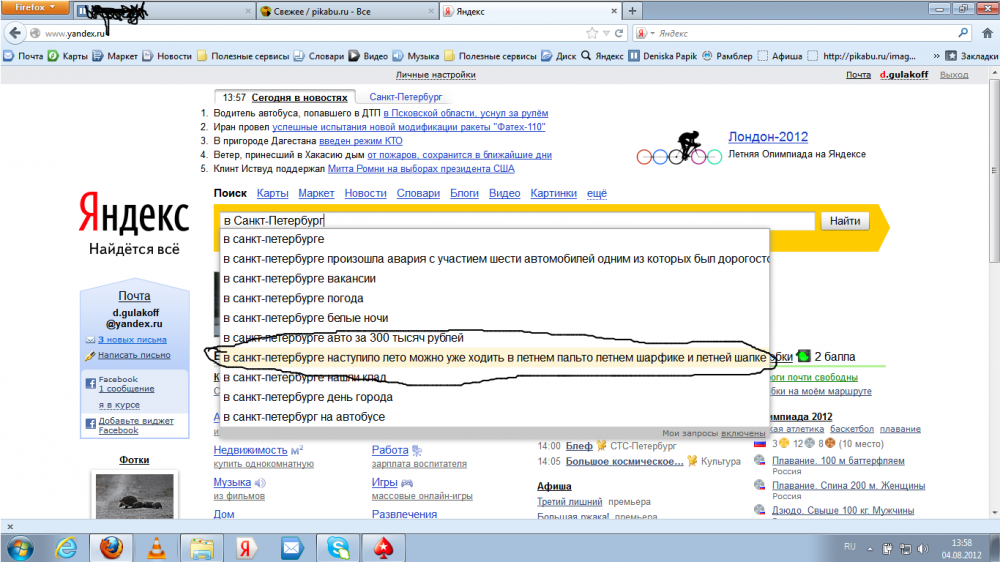Select suggestion 'в санкт-петербурге белые ночи'
The width and height of the screenshot is (1000, 562).
click(x=494, y=318)
